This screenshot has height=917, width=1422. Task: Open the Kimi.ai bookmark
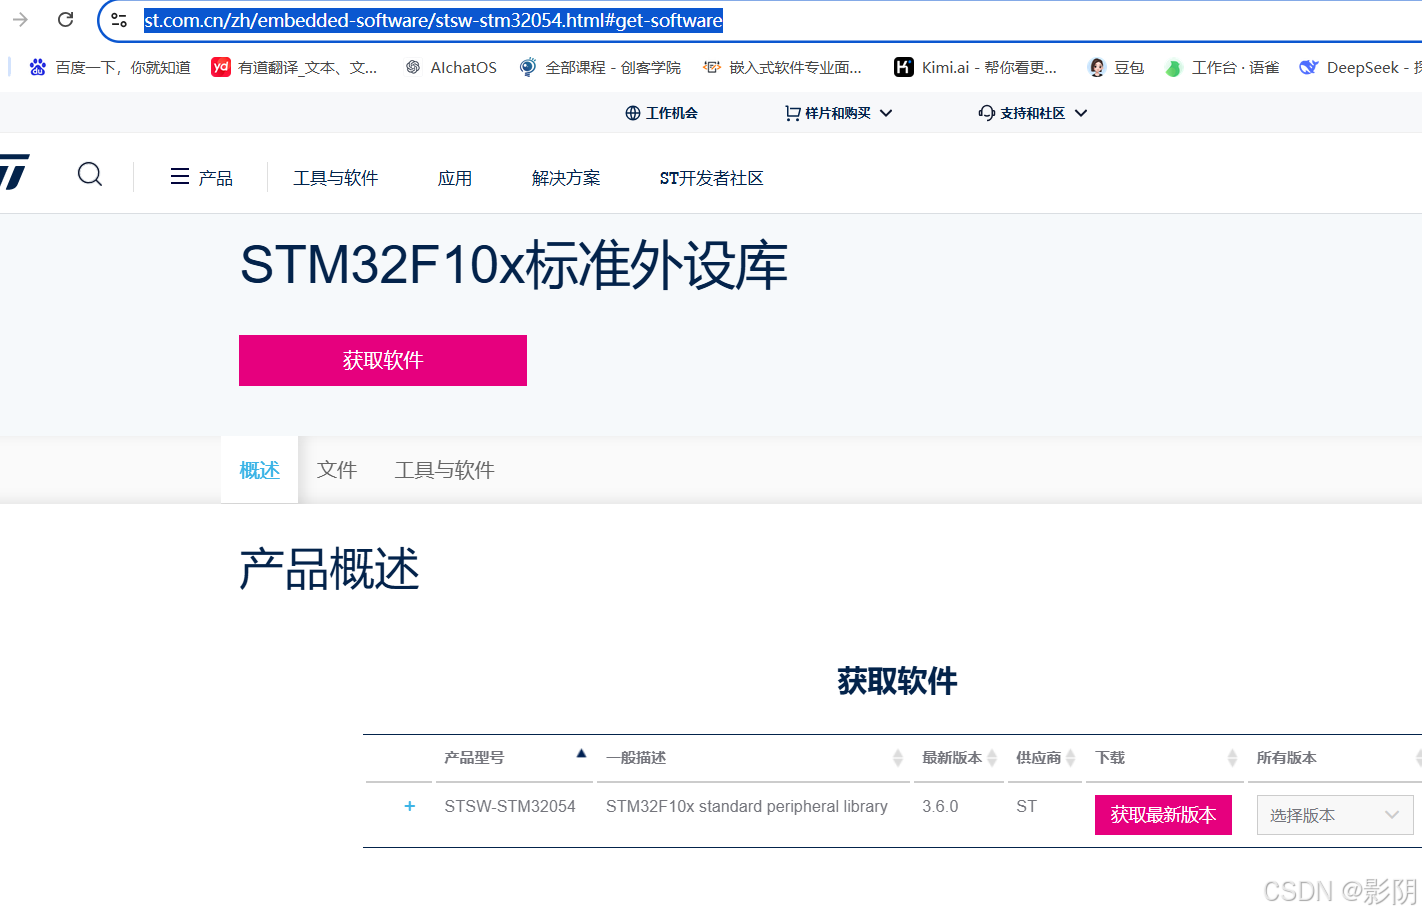[x=975, y=67]
